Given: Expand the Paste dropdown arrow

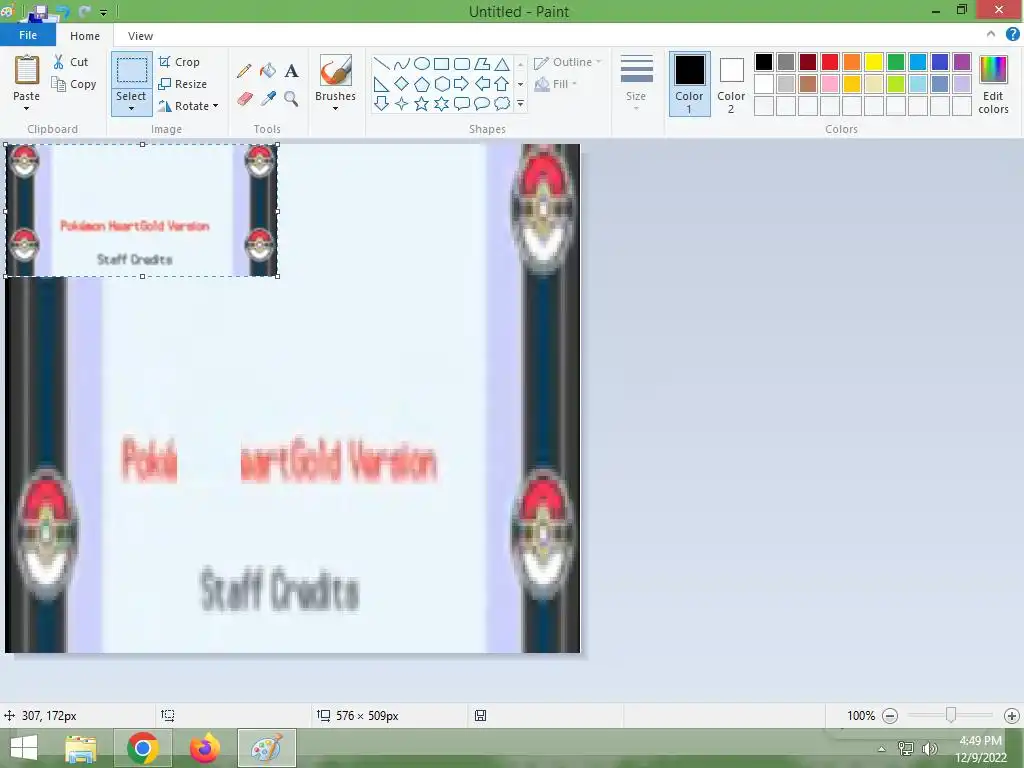Looking at the screenshot, I should [x=27, y=108].
